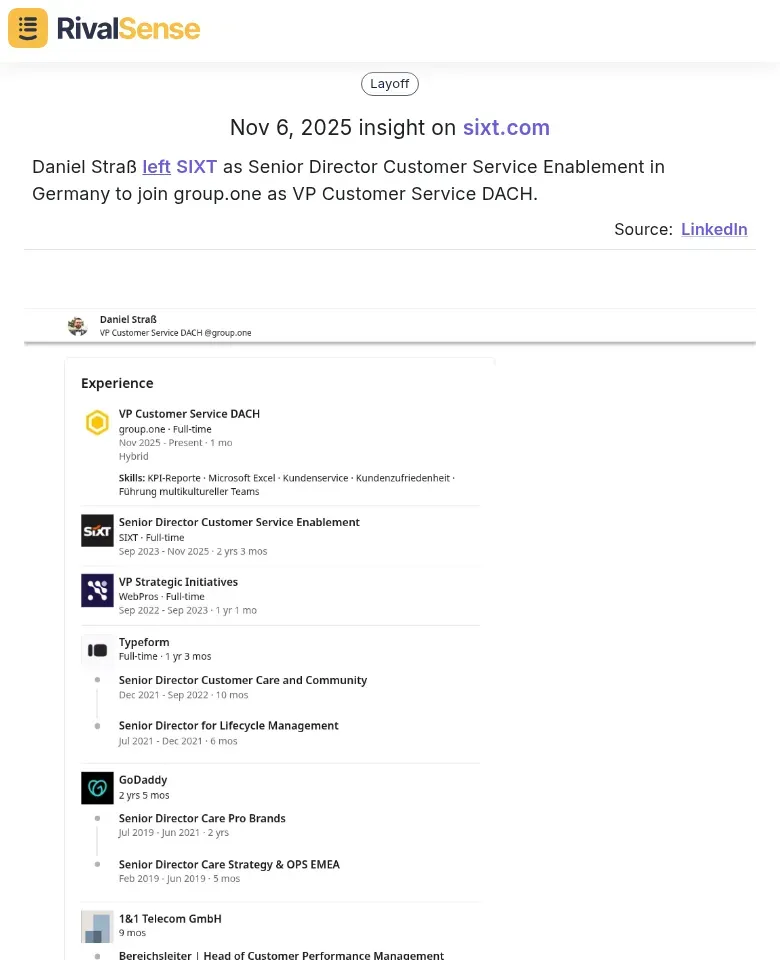Click the RivalSense logo icon
The height and width of the screenshot is (960, 780).
coord(28,28)
